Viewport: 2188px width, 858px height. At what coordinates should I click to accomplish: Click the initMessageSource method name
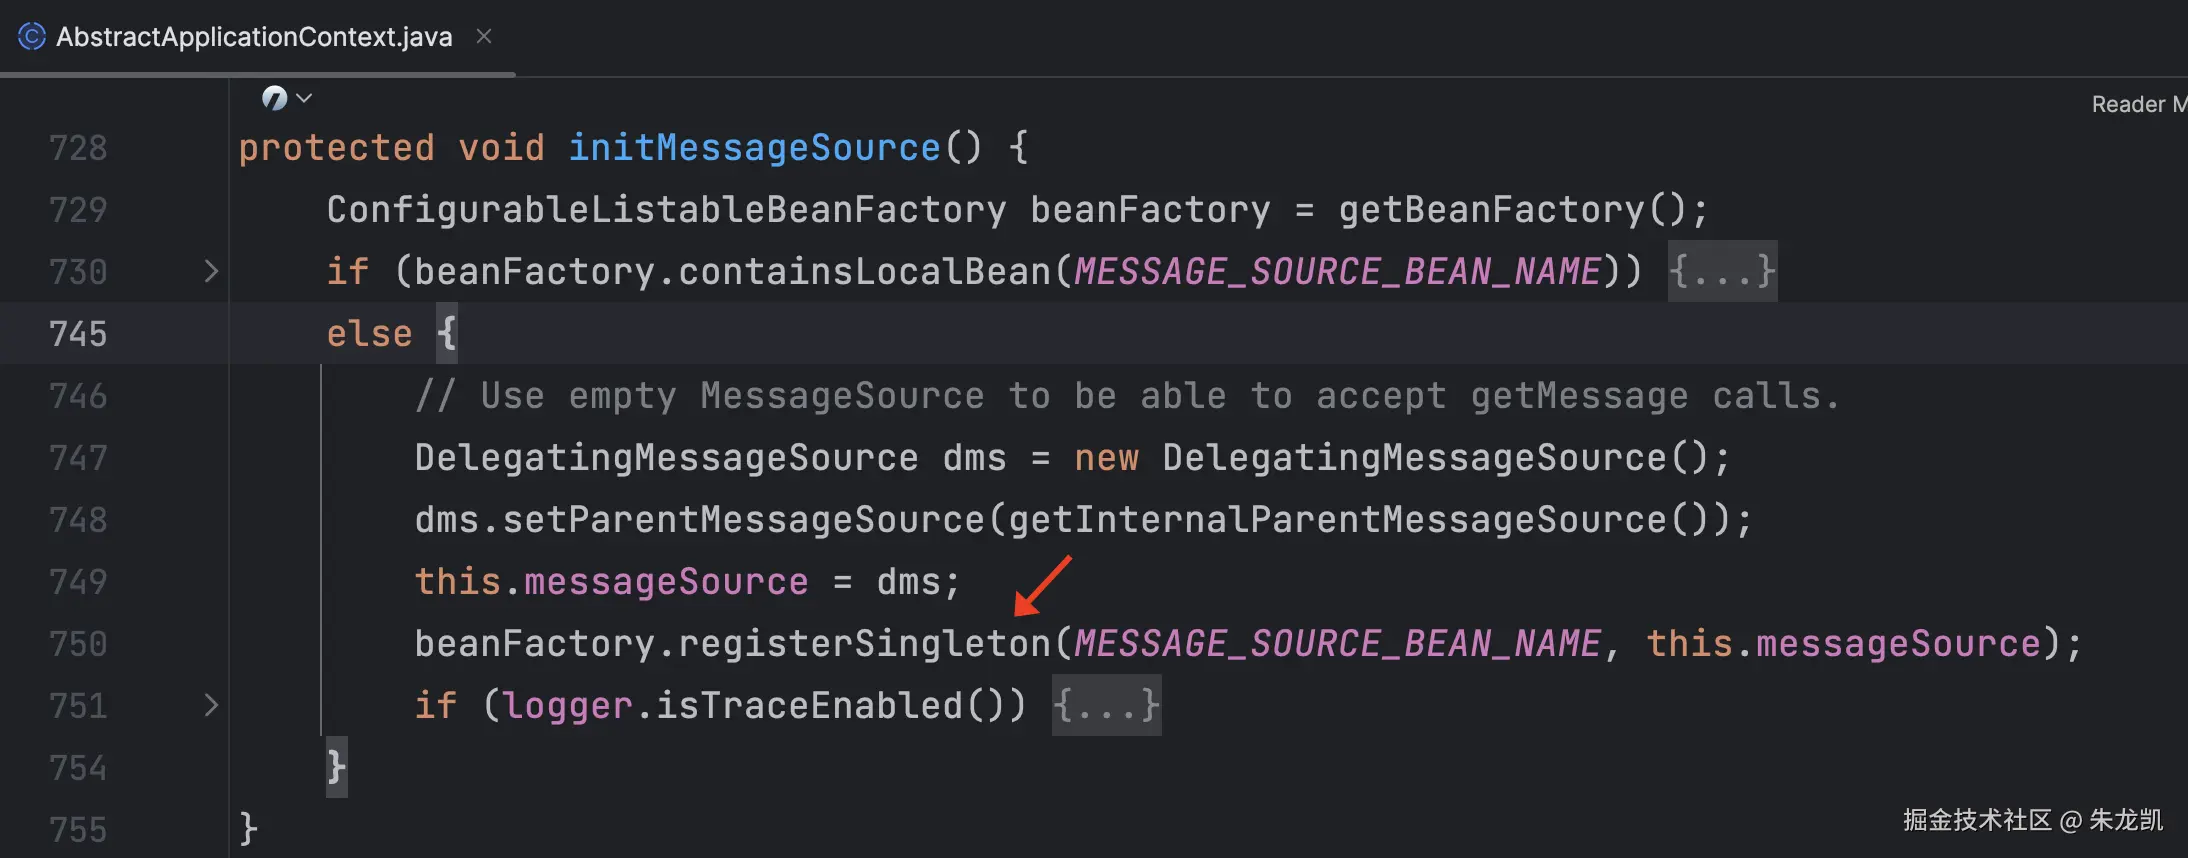[755, 148]
